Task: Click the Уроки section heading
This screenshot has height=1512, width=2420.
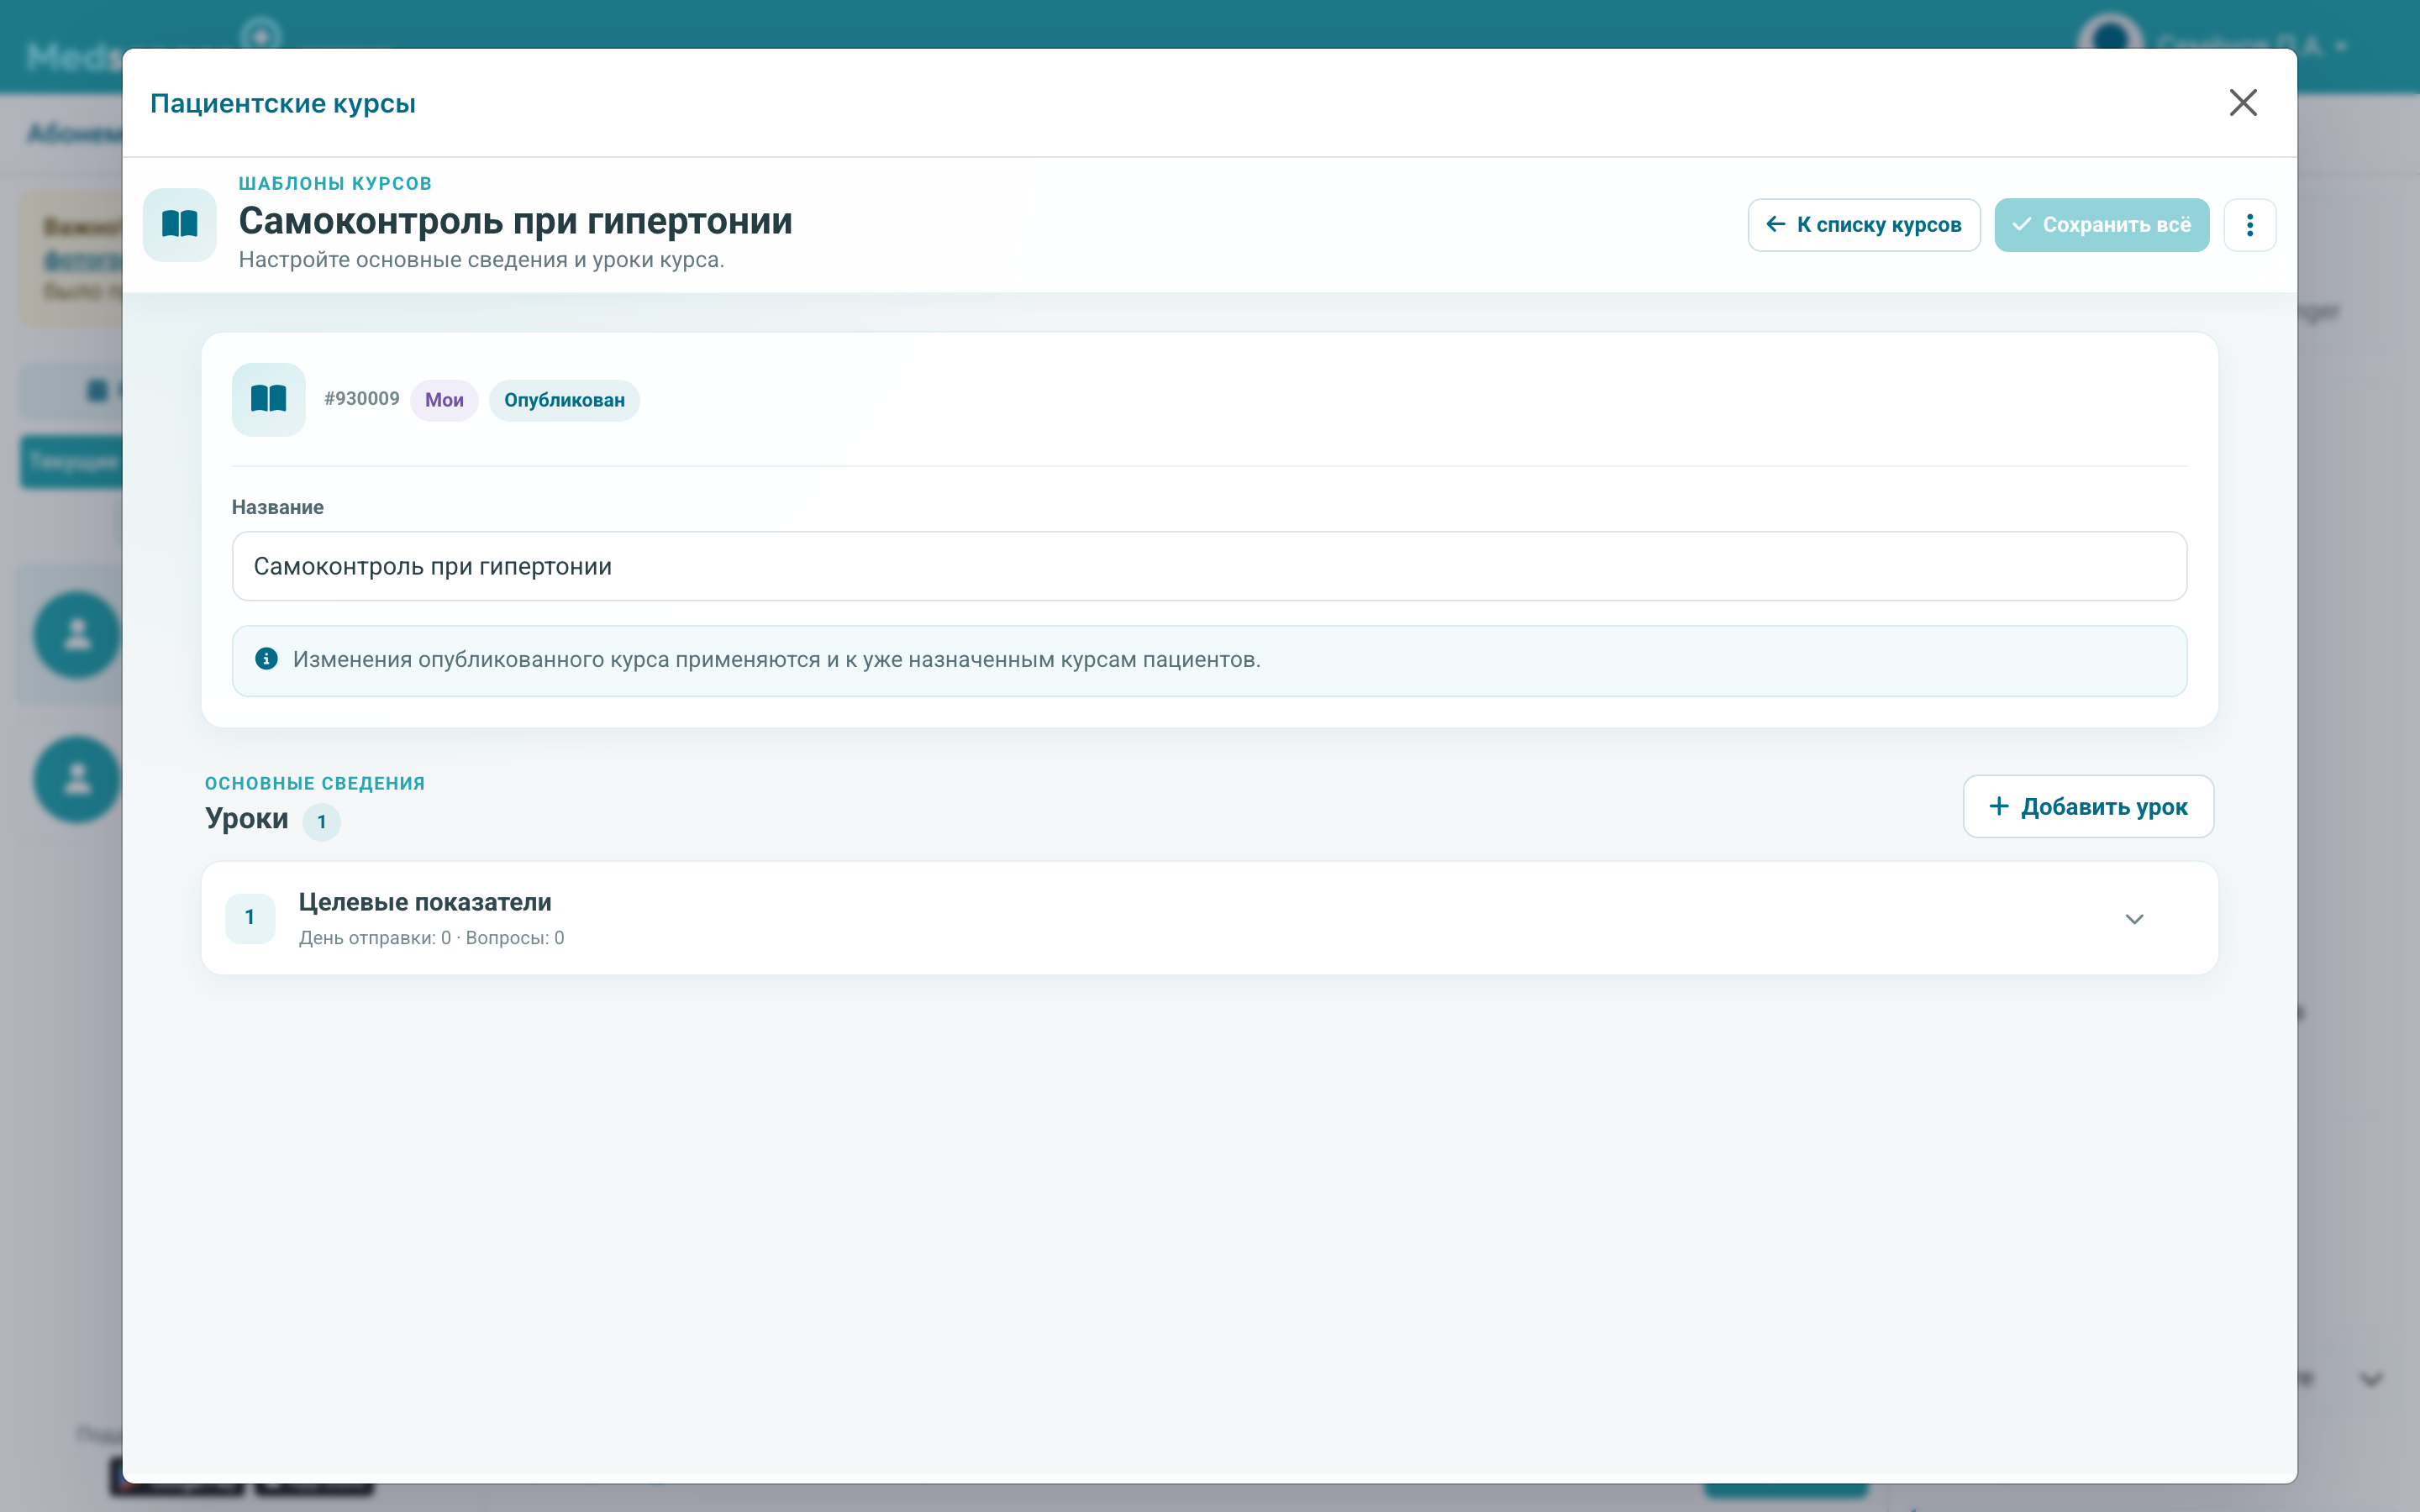Action: pos(247,818)
